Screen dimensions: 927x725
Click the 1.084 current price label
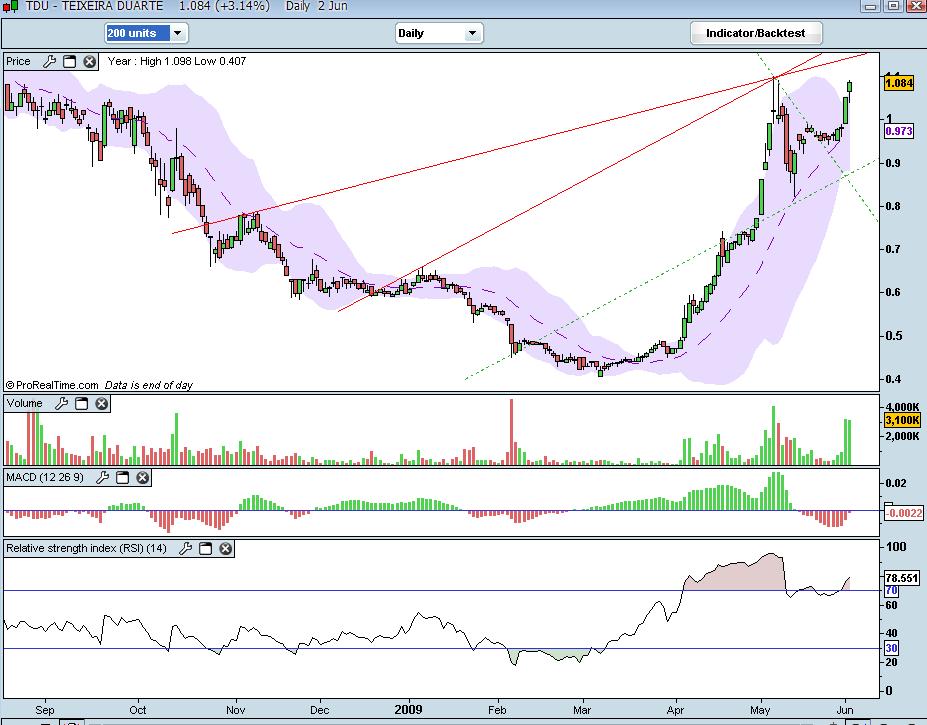pos(899,83)
